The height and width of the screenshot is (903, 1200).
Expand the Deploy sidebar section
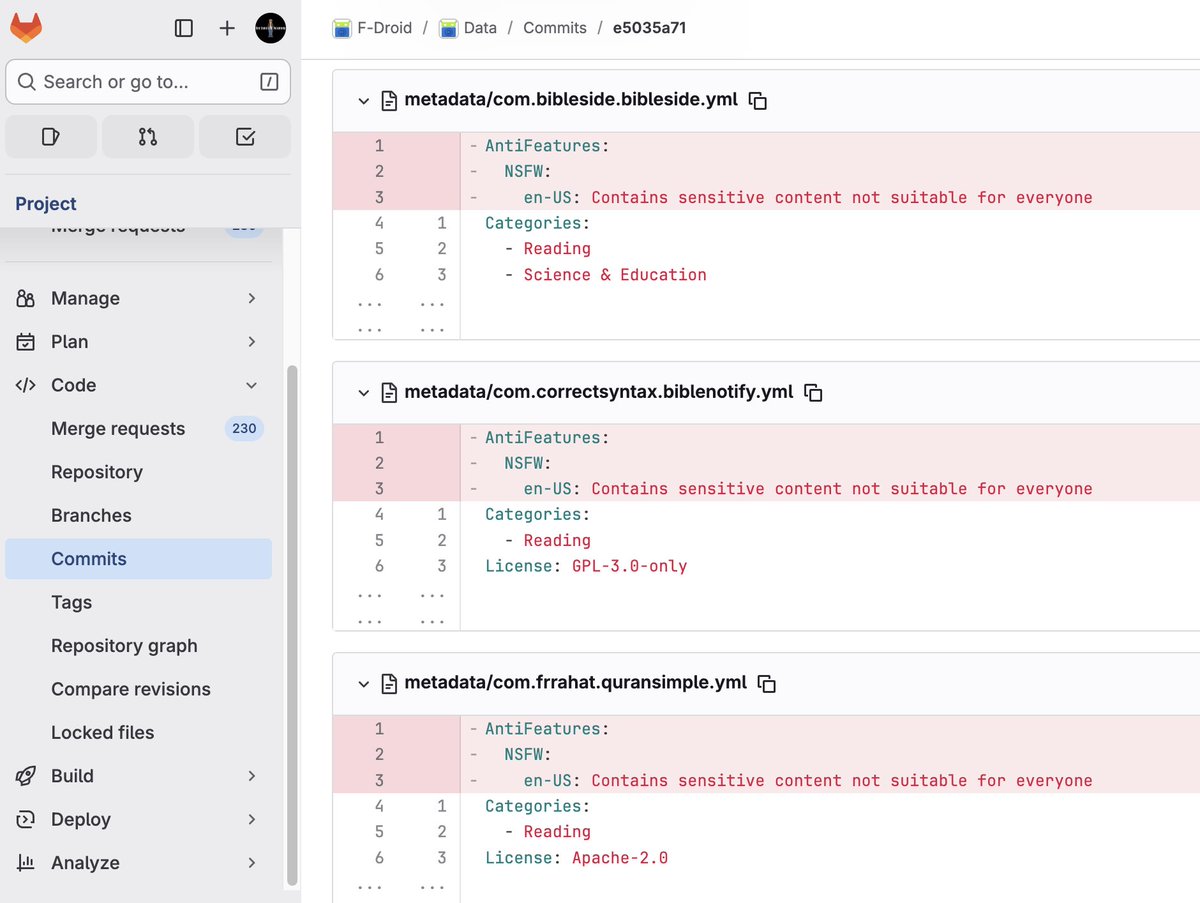pyautogui.click(x=251, y=819)
